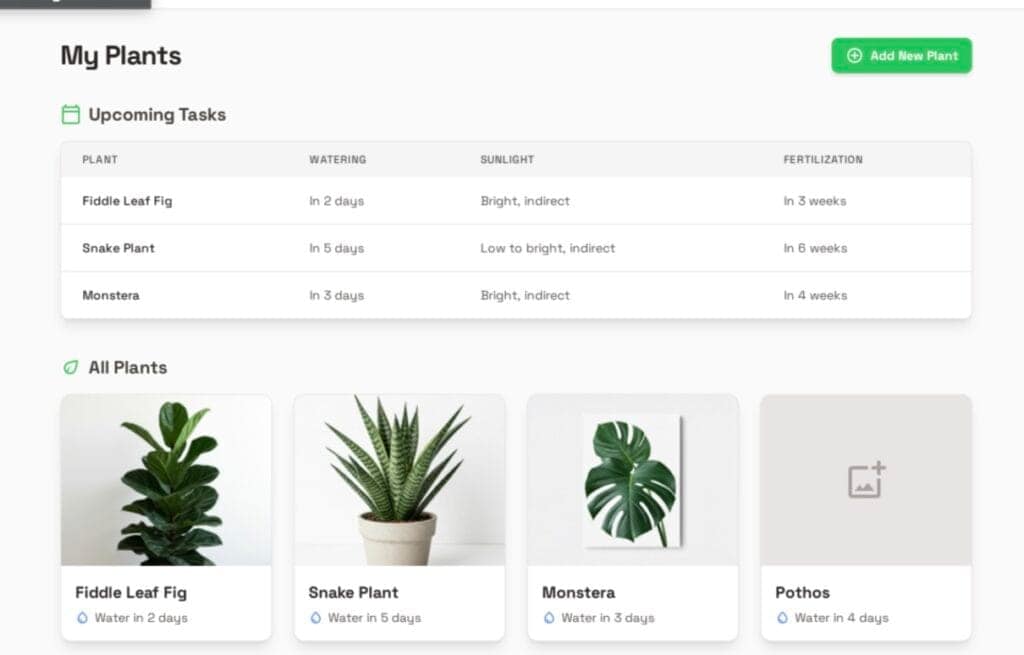Open the Monstera leaf photo thumbnail

point(632,480)
